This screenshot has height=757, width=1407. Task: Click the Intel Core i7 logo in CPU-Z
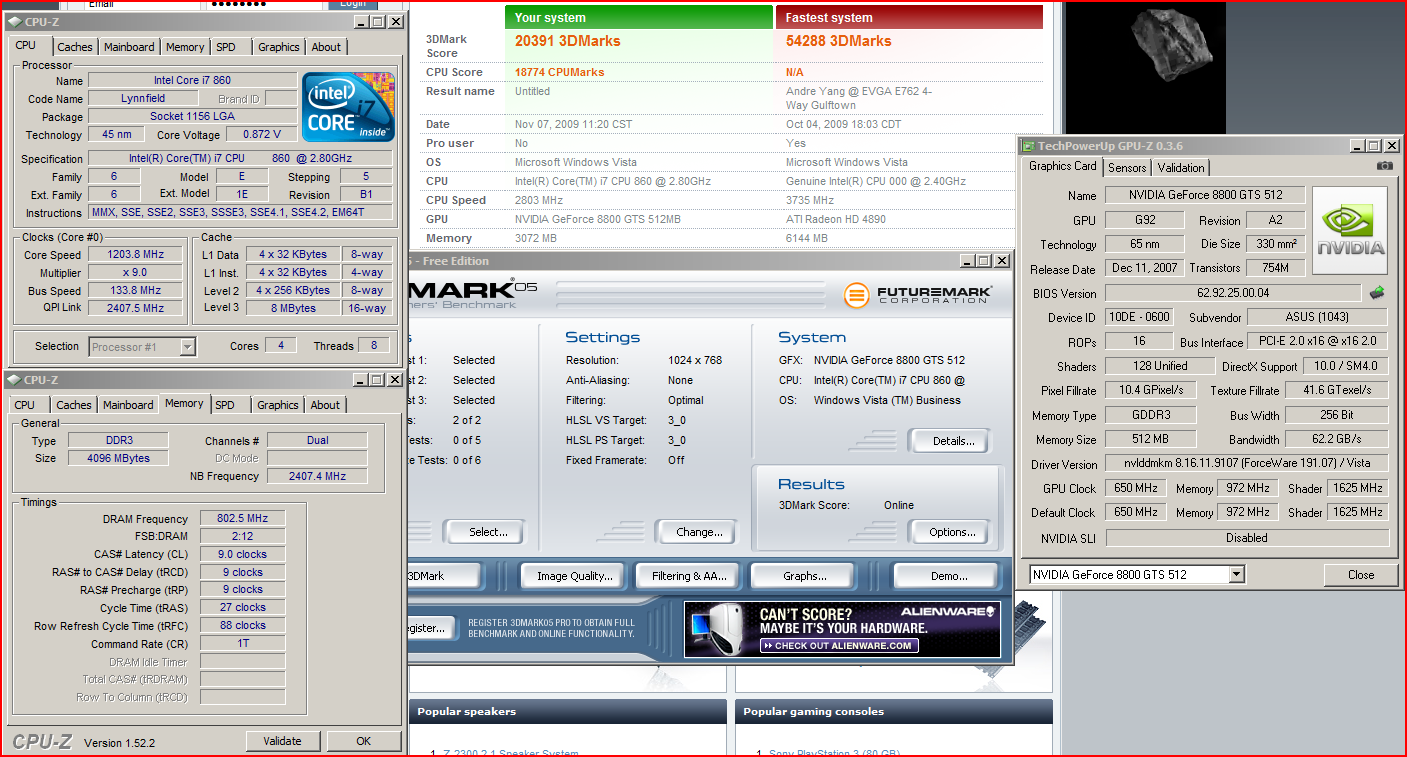(x=348, y=107)
